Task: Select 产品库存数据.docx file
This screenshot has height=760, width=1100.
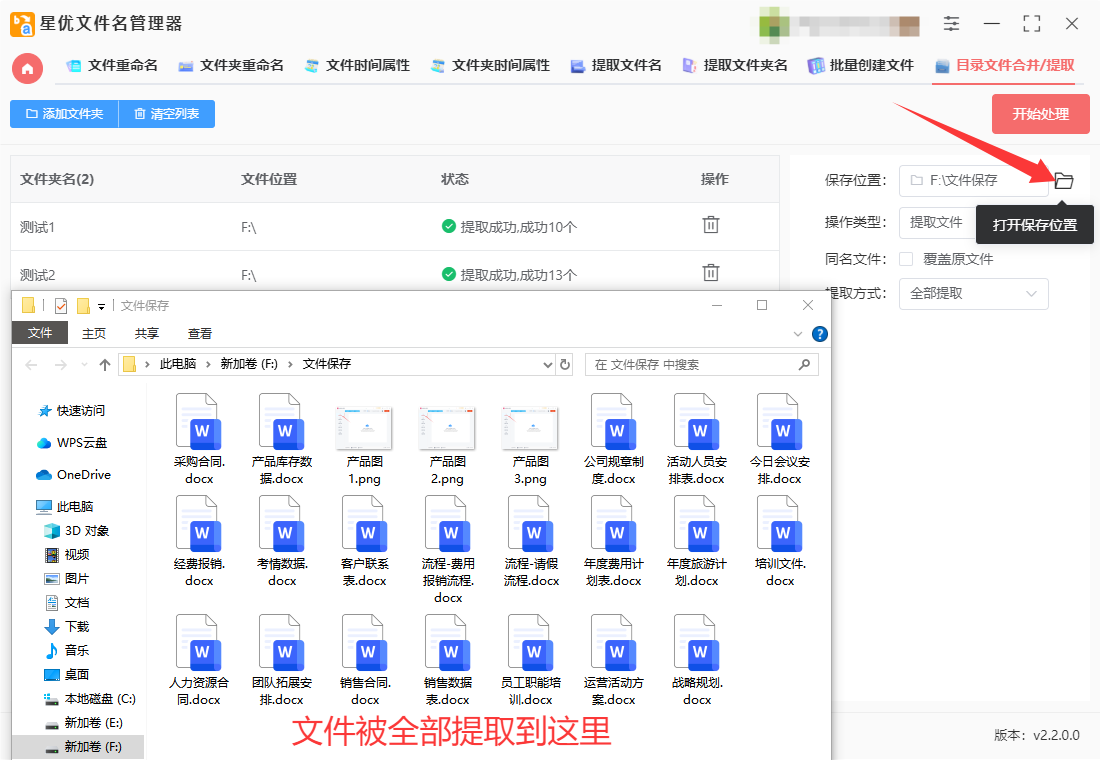Action: [282, 440]
